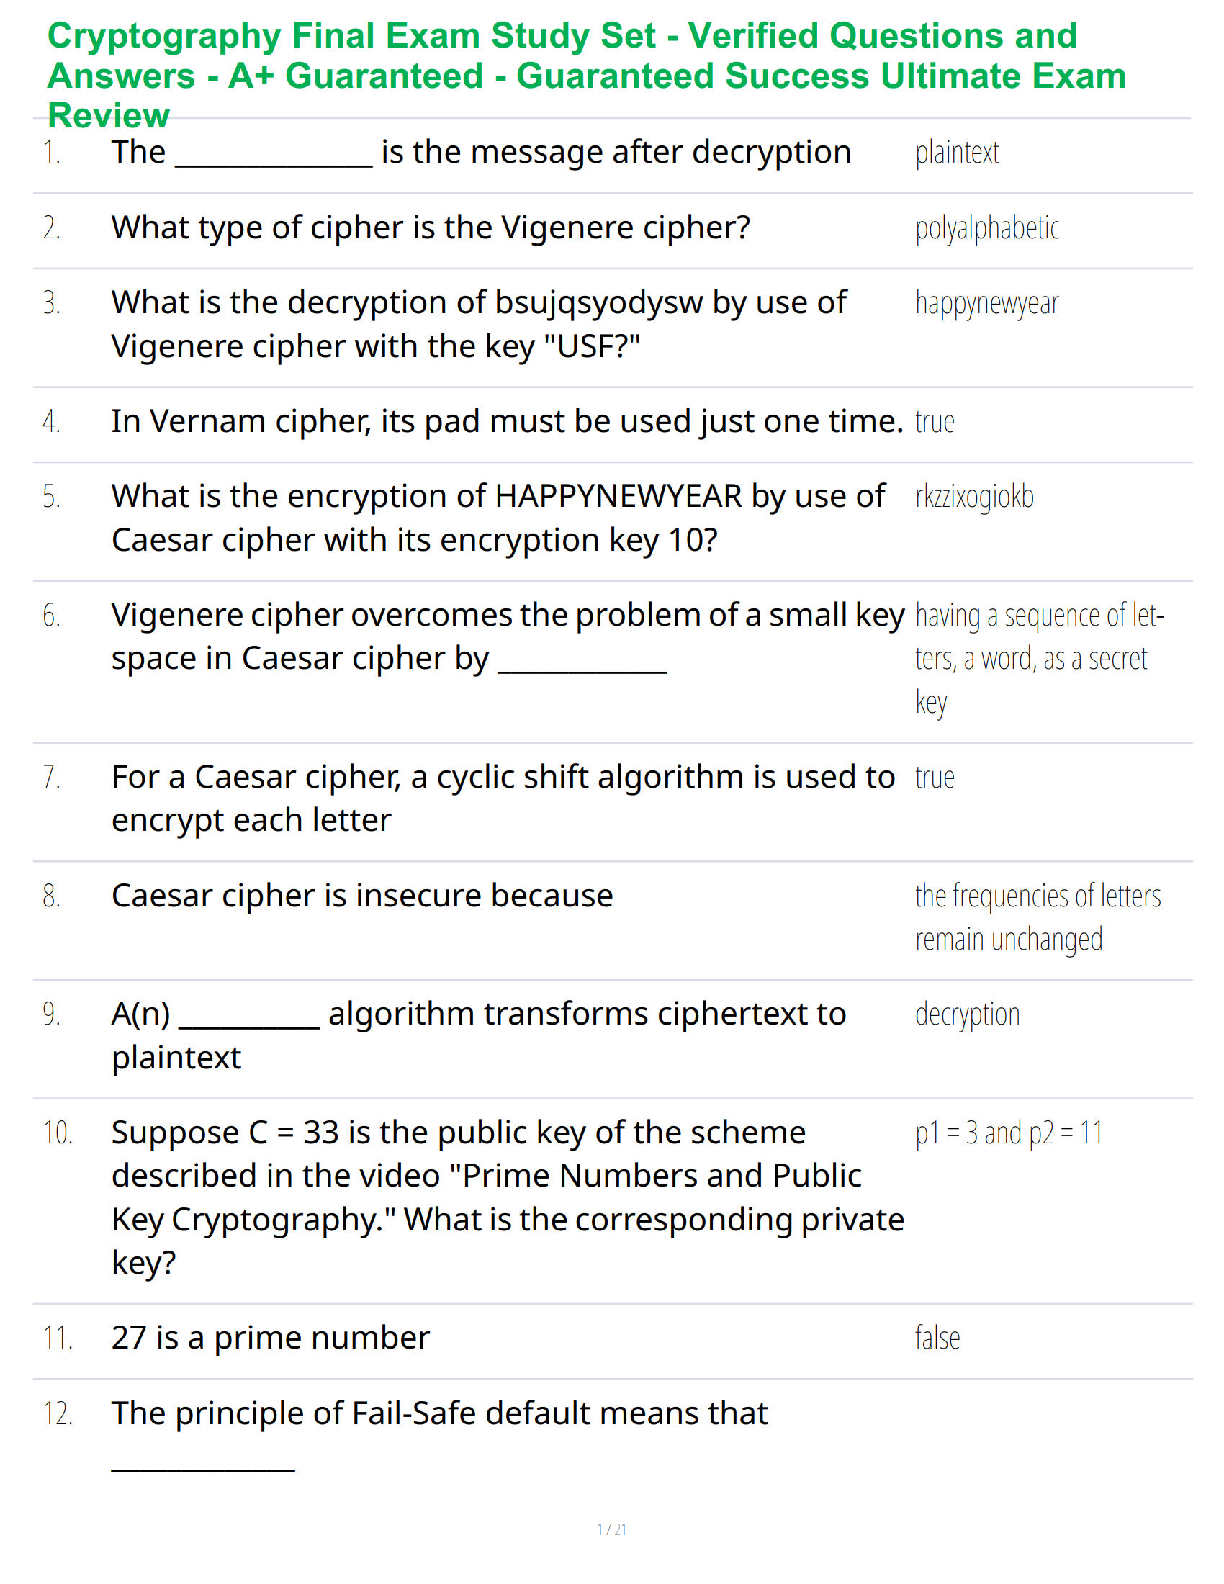1224x1584 pixels.
Task: Select "27 is a prime number" statement
Action: click(x=270, y=1338)
